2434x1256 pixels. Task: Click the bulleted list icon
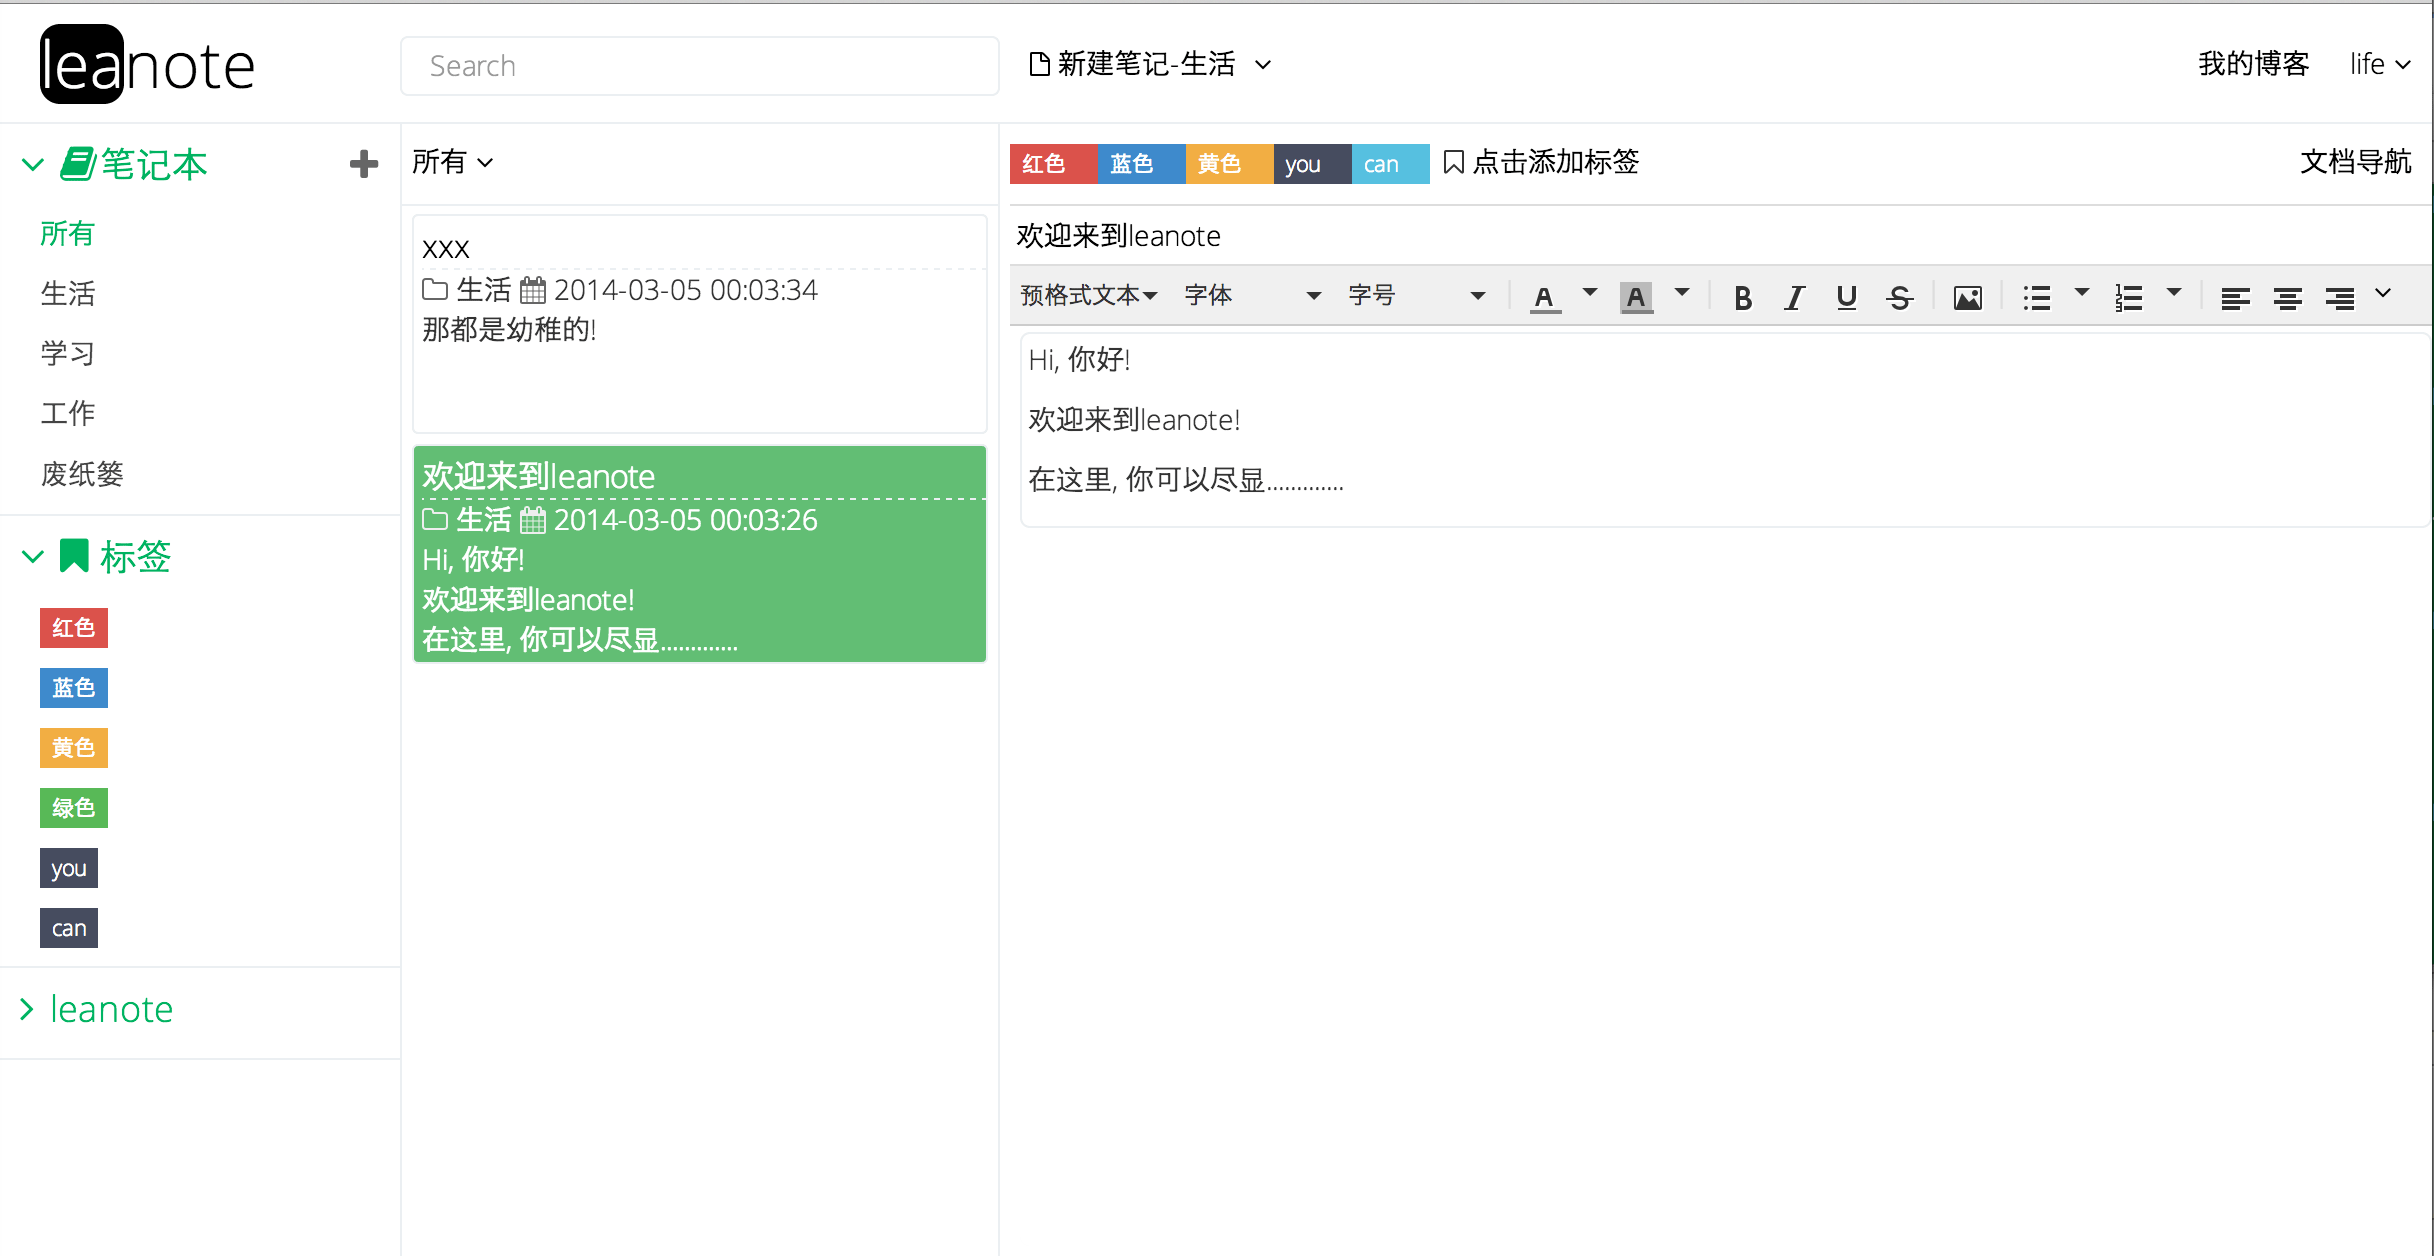click(x=2037, y=297)
